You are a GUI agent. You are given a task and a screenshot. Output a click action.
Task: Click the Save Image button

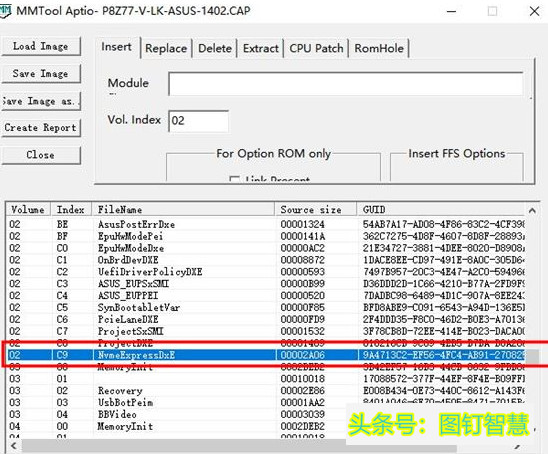(x=41, y=73)
